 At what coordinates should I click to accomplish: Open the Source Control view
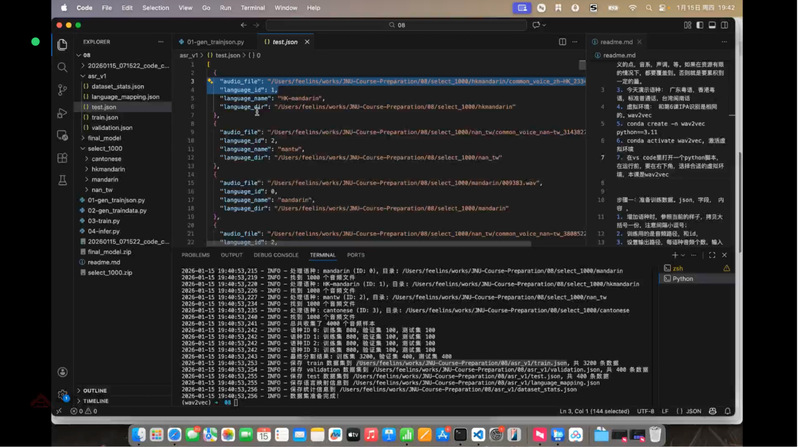pos(62,90)
